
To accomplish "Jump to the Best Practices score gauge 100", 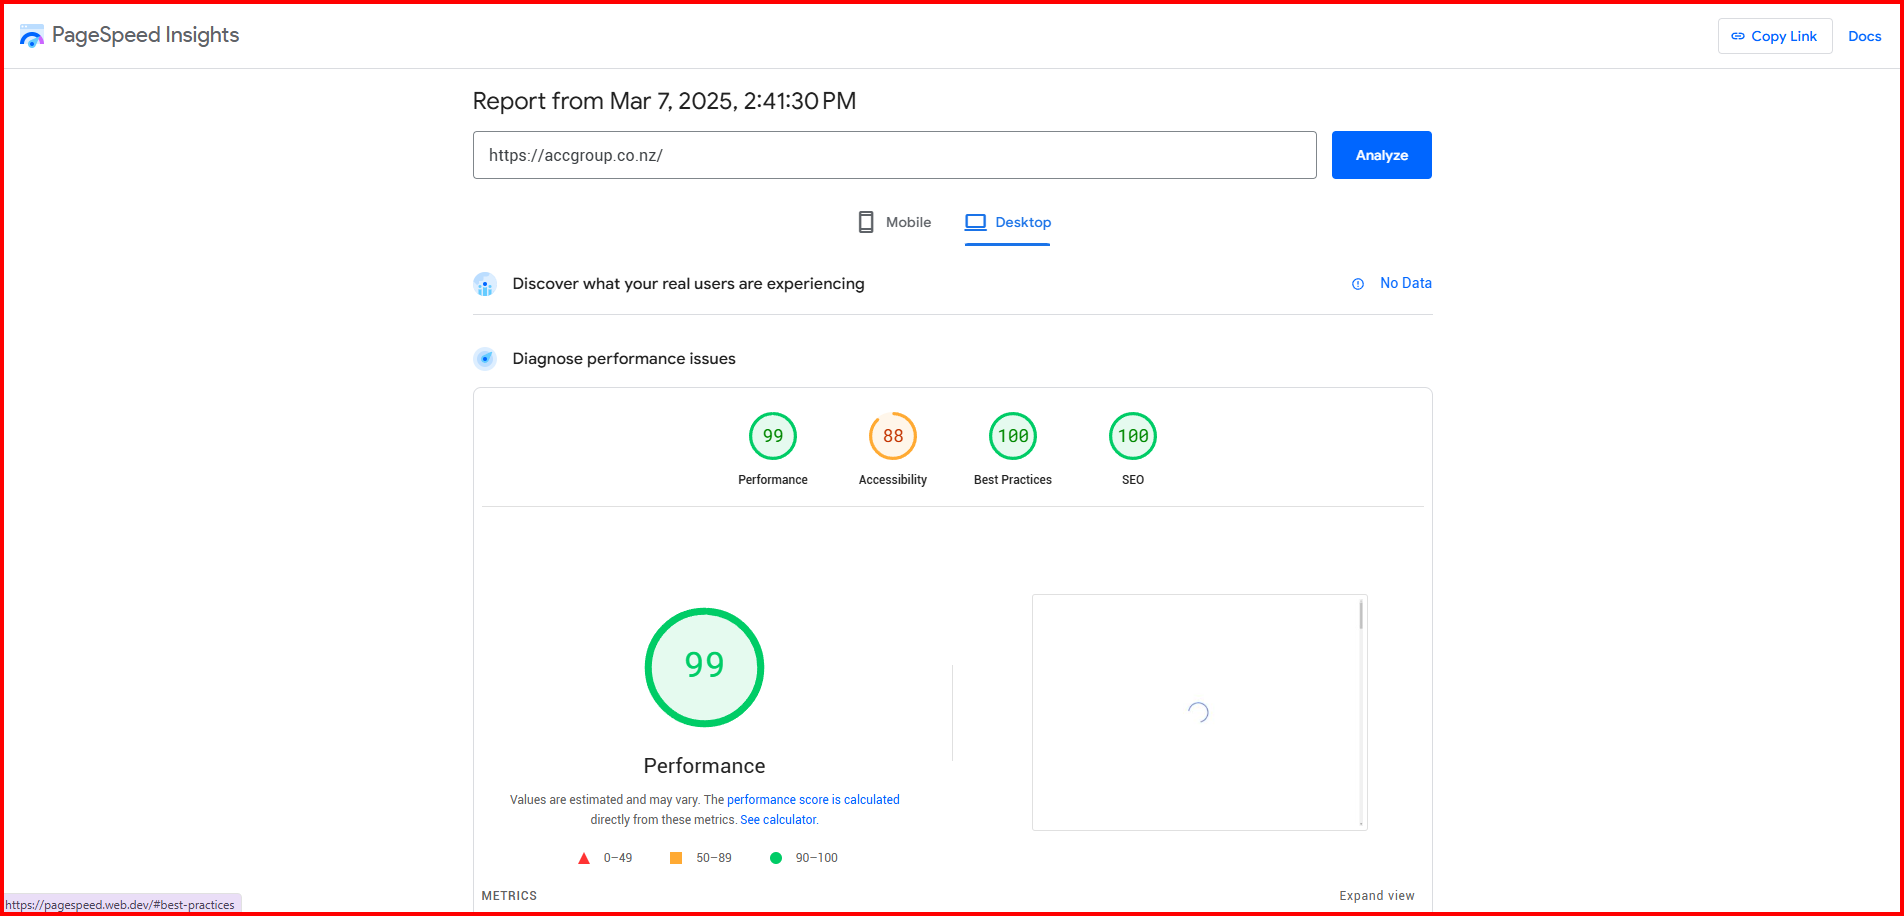I will click(x=1013, y=436).
